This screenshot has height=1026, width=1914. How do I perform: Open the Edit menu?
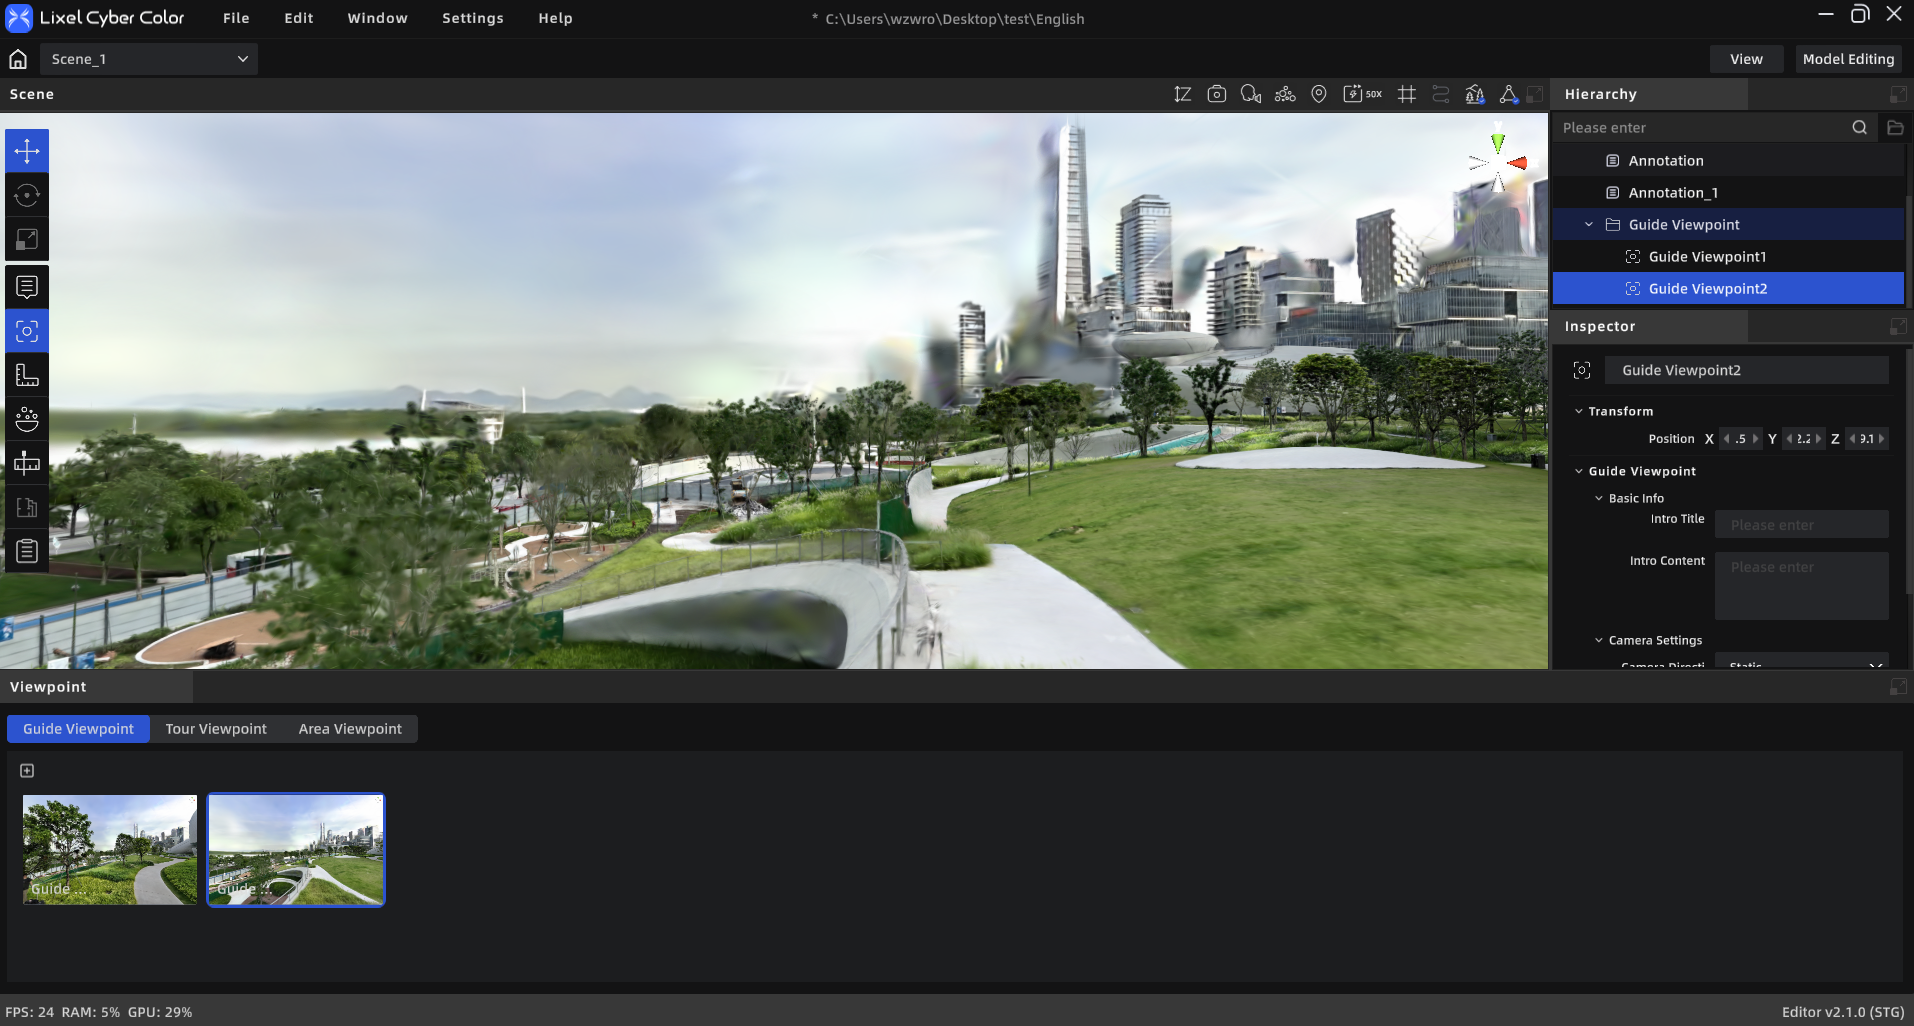point(298,18)
